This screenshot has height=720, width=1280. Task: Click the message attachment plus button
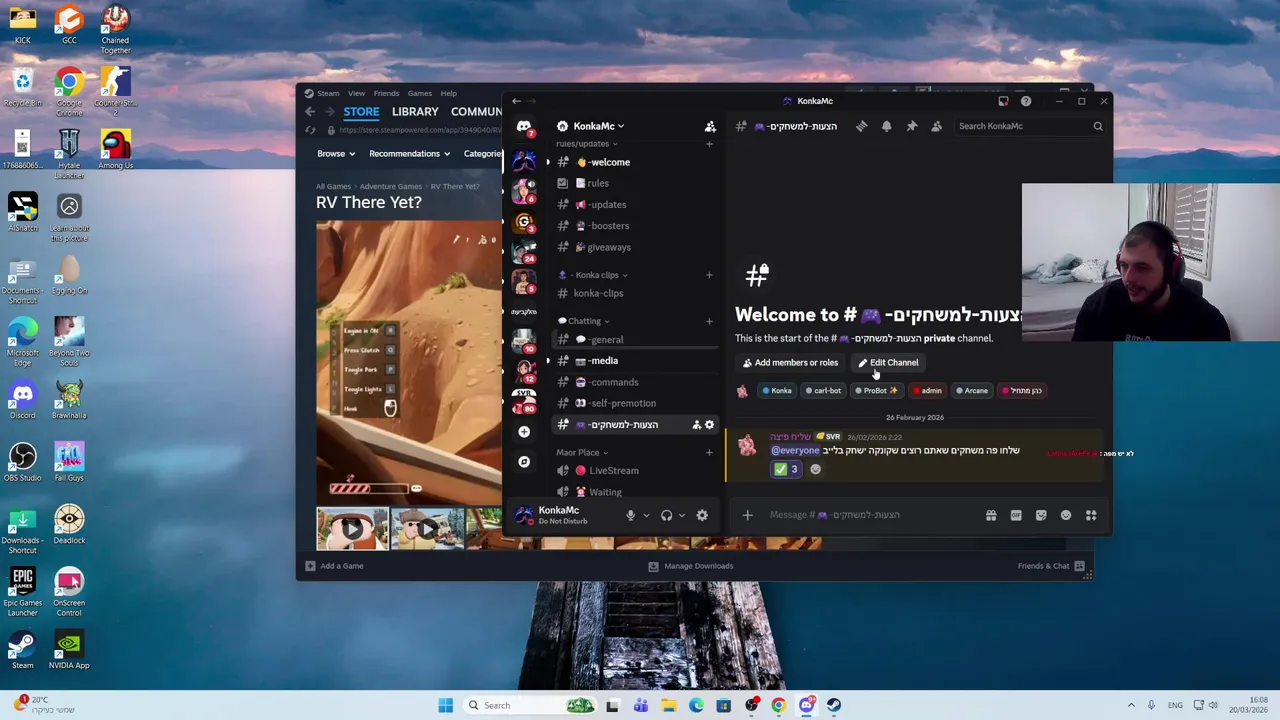(x=747, y=515)
